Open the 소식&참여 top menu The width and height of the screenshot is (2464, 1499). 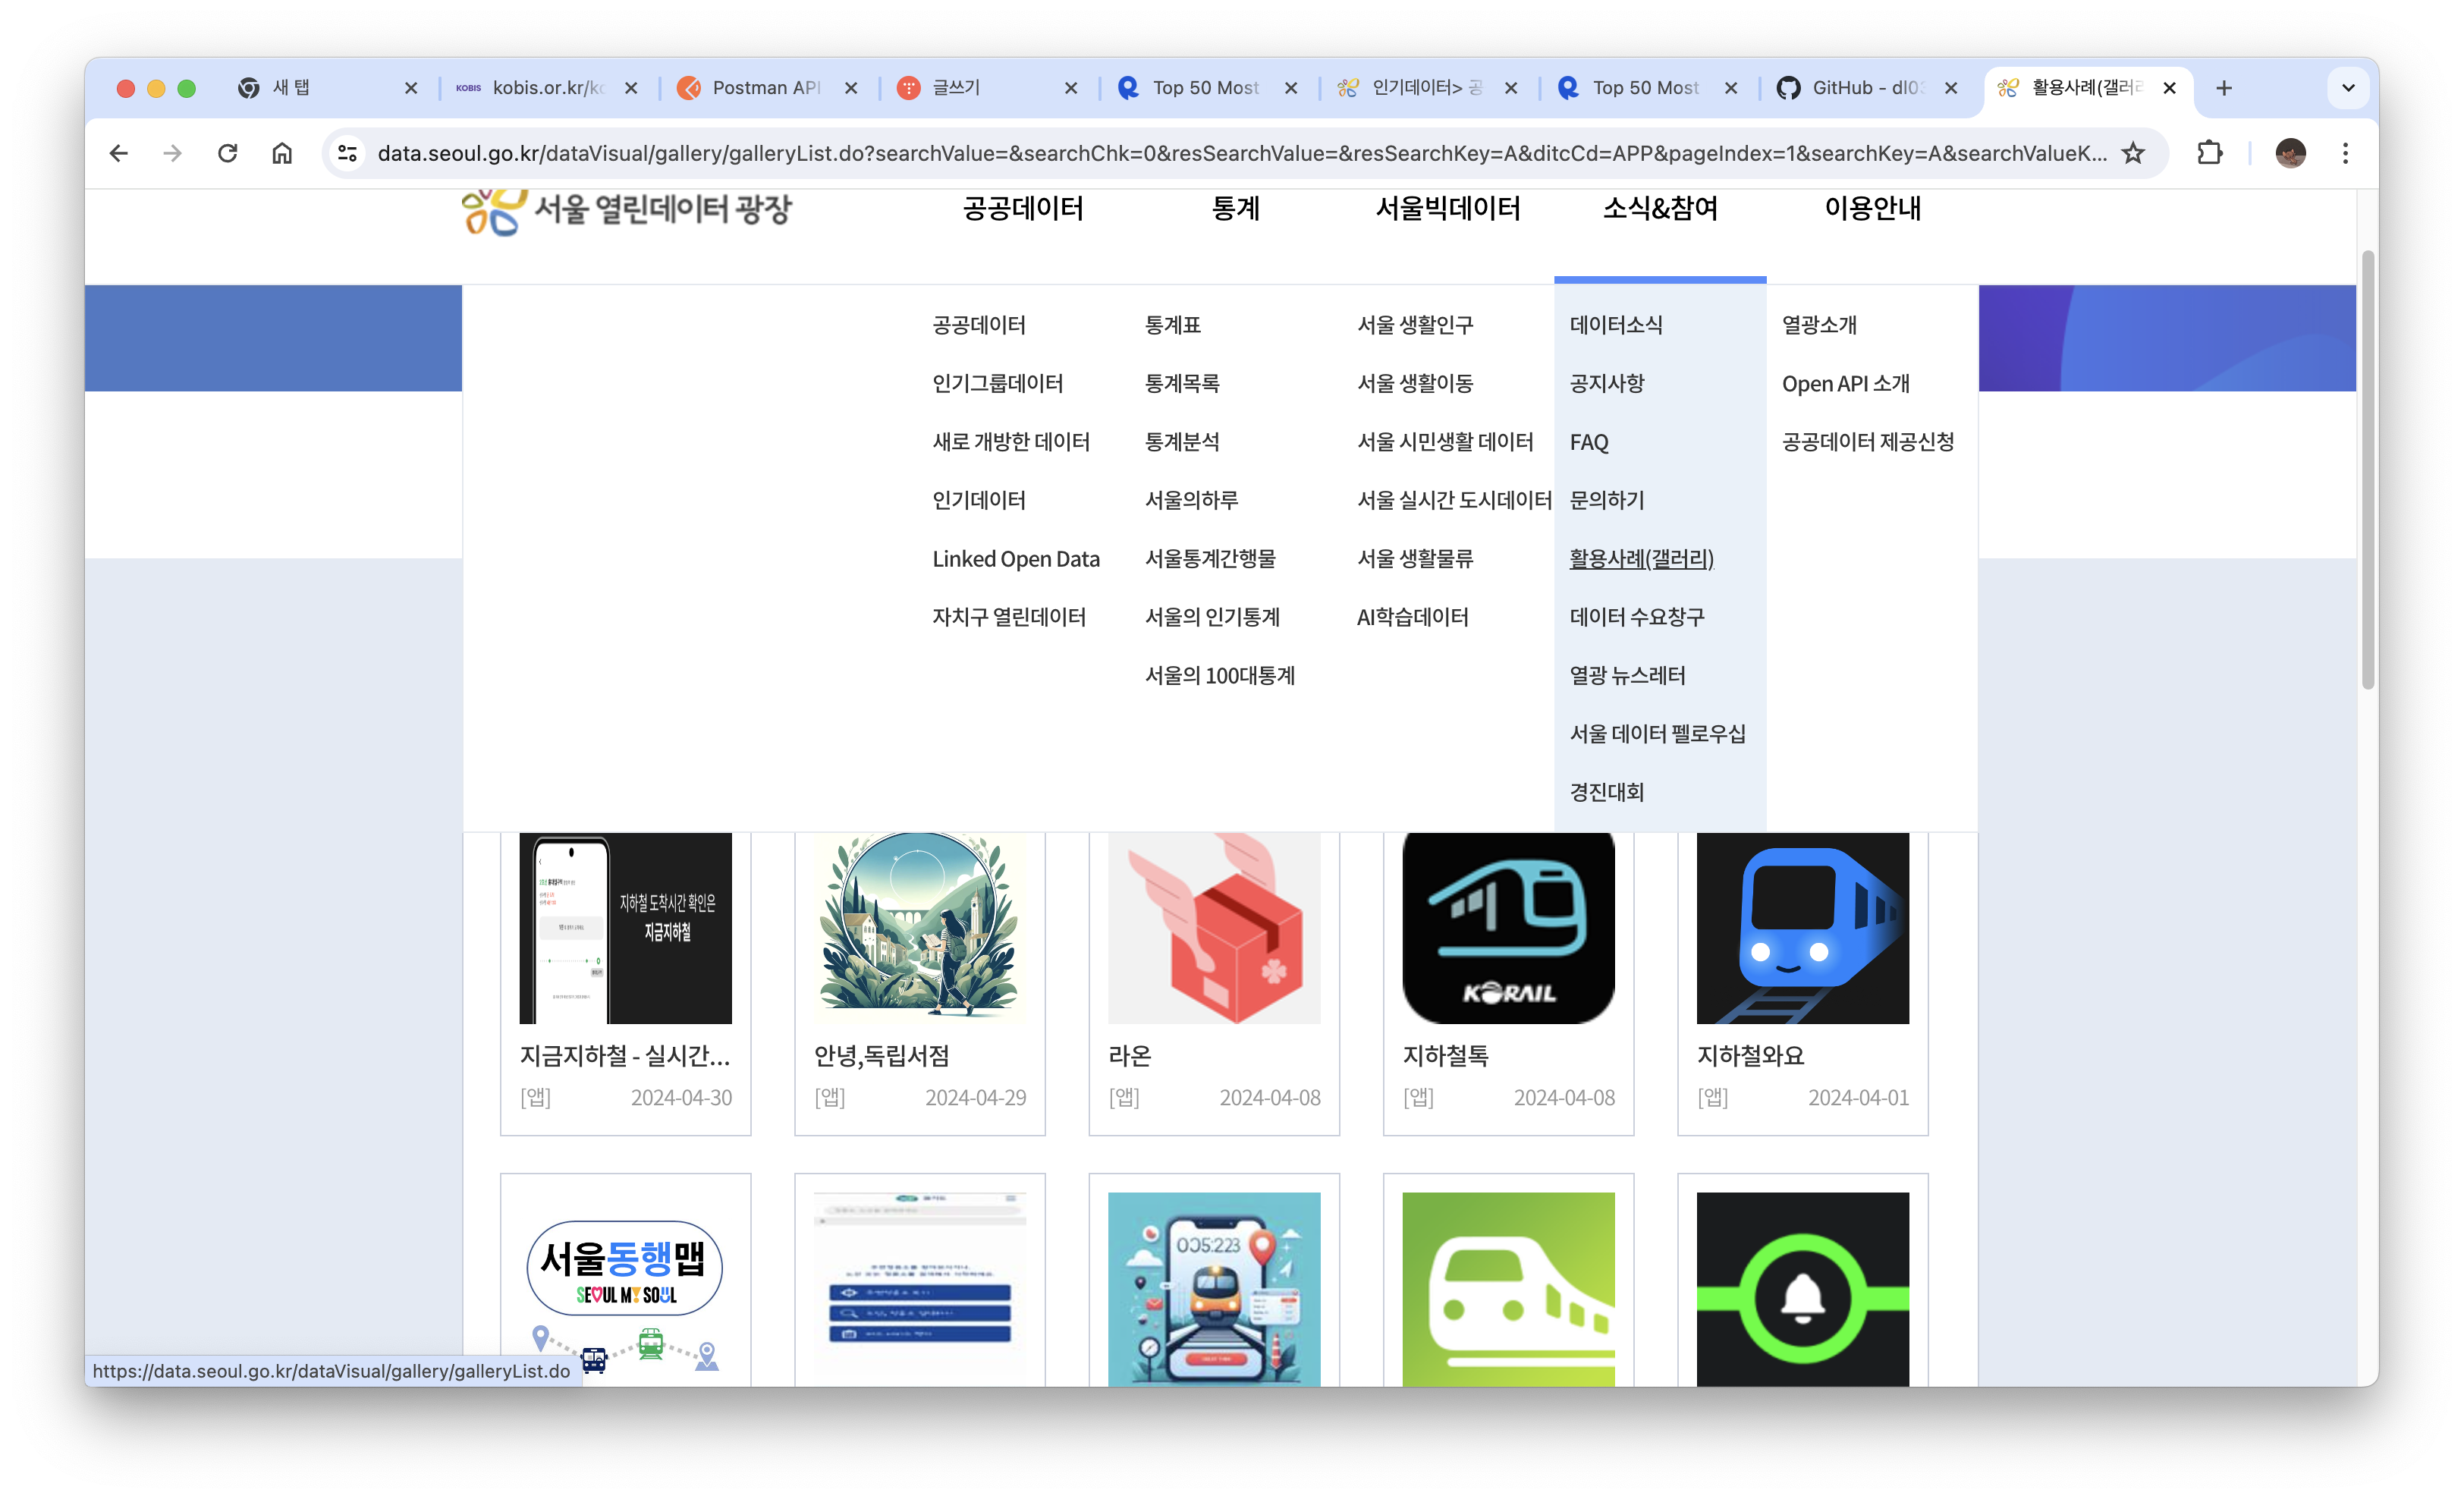pyautogui.click(x=1660, y=209)
